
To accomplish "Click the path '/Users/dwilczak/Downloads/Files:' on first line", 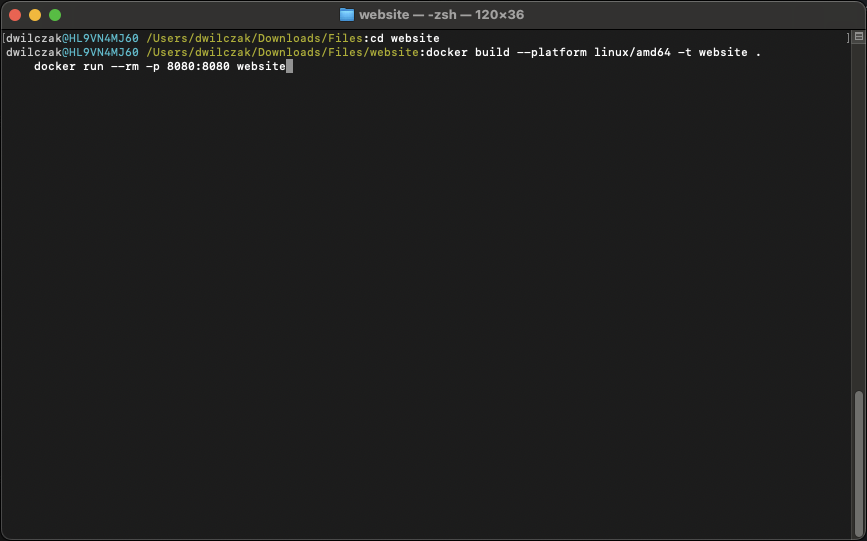I will pyautogui.click(x=257, y=38).
